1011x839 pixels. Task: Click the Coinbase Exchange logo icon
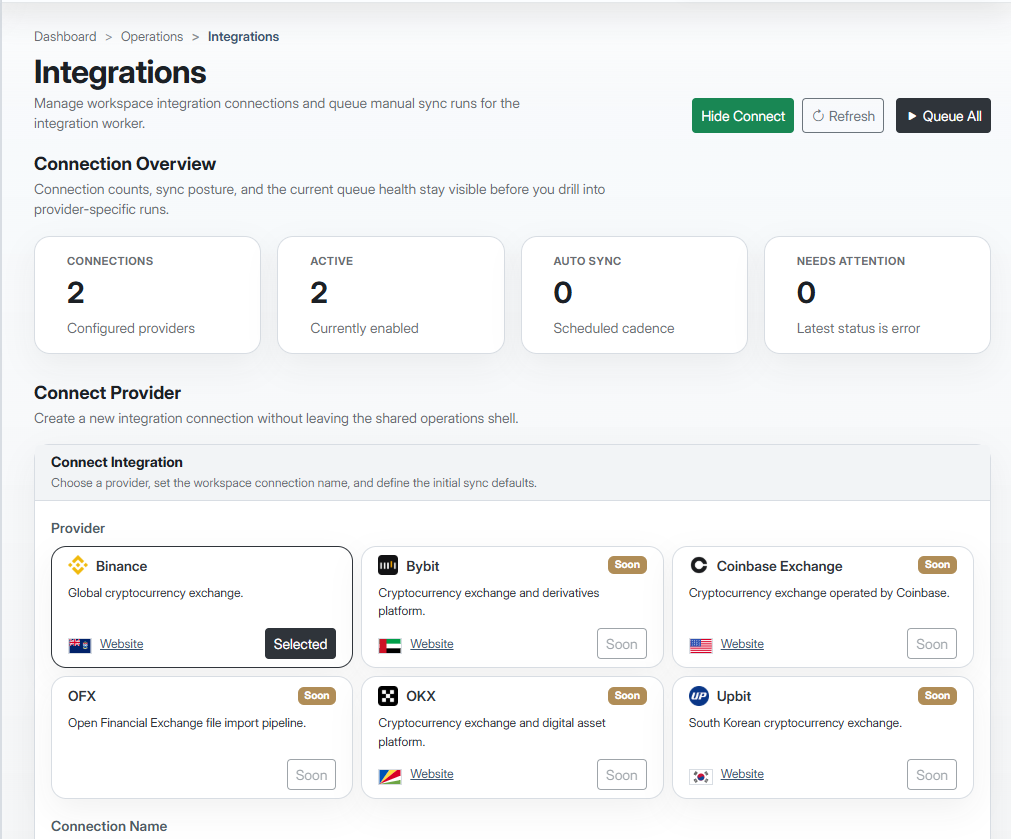pos(698,565)
